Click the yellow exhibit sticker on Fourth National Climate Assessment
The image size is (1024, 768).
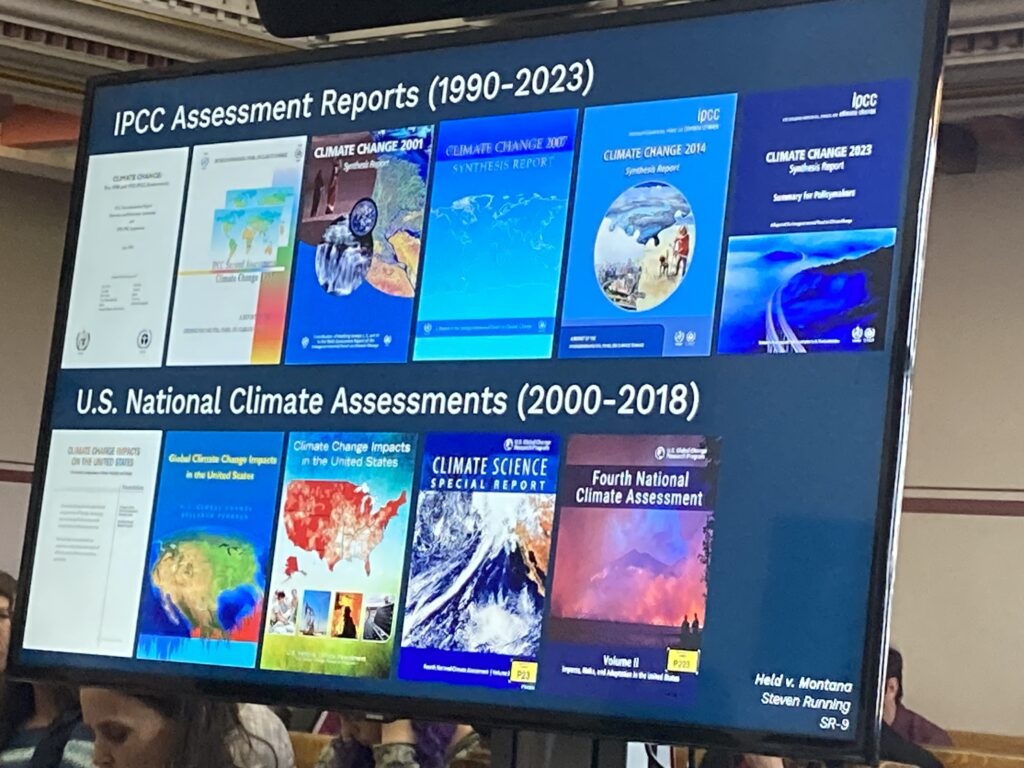pos(682,662)
